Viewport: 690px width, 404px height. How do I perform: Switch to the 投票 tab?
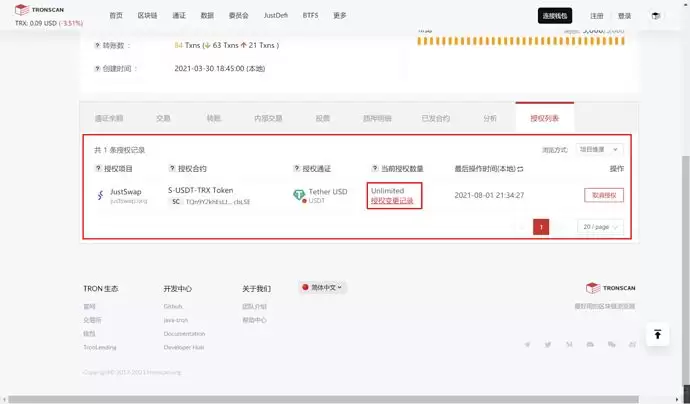pos(323,118)
